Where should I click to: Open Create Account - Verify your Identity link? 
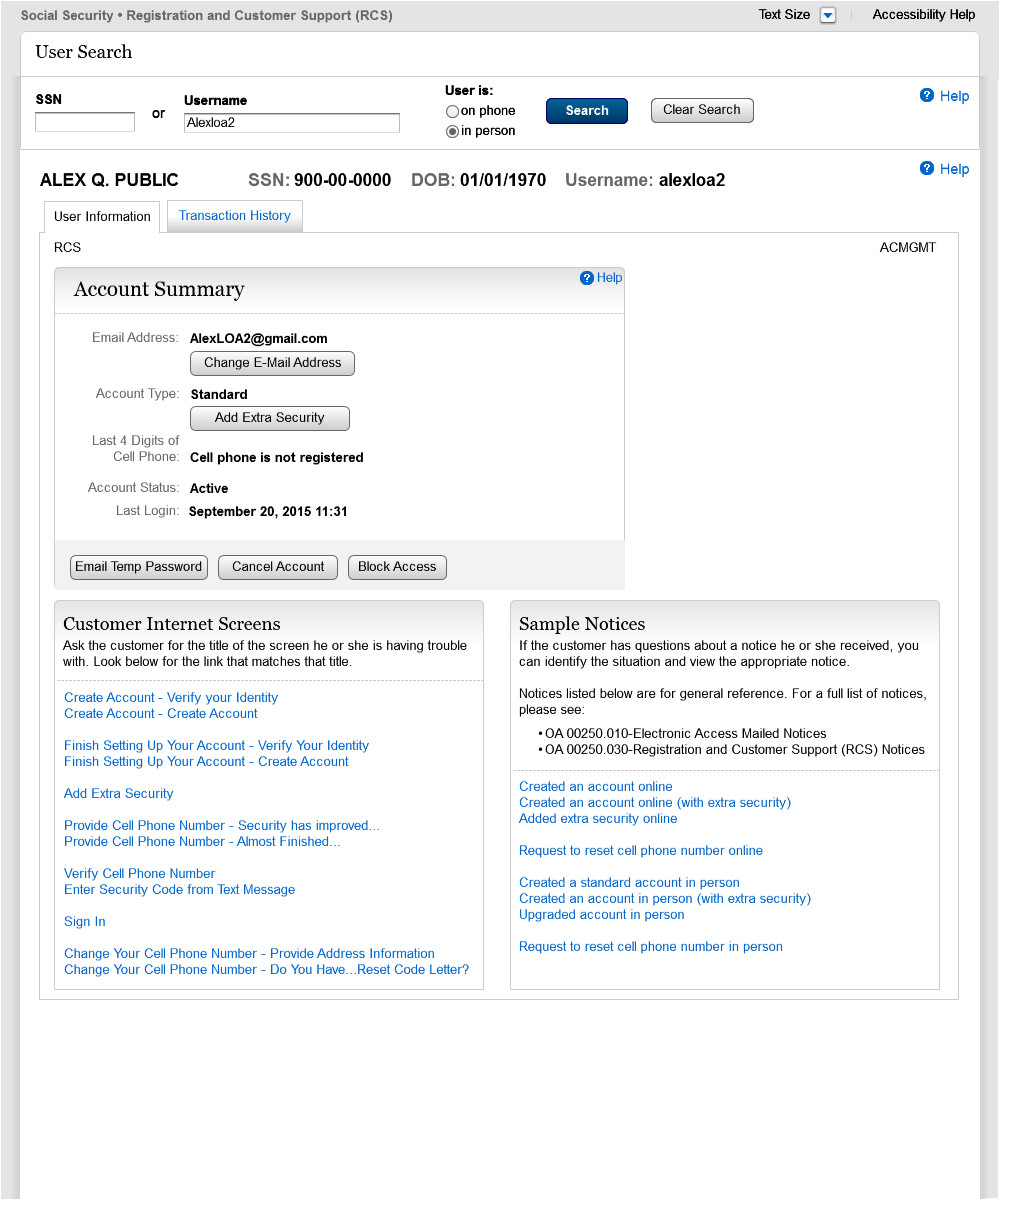pos(171,698)
